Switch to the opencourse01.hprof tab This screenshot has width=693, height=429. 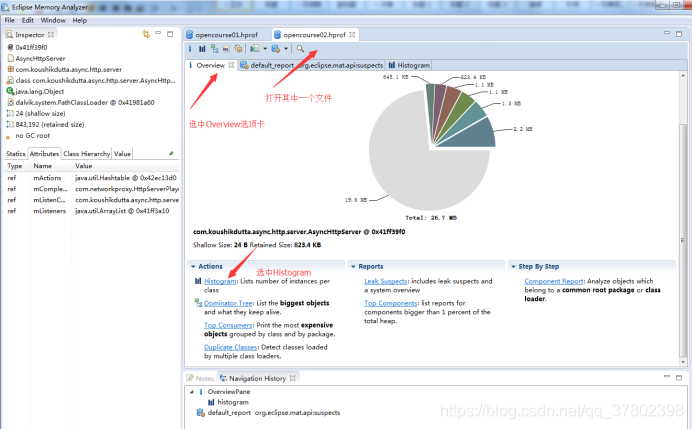tap(227, 34)
